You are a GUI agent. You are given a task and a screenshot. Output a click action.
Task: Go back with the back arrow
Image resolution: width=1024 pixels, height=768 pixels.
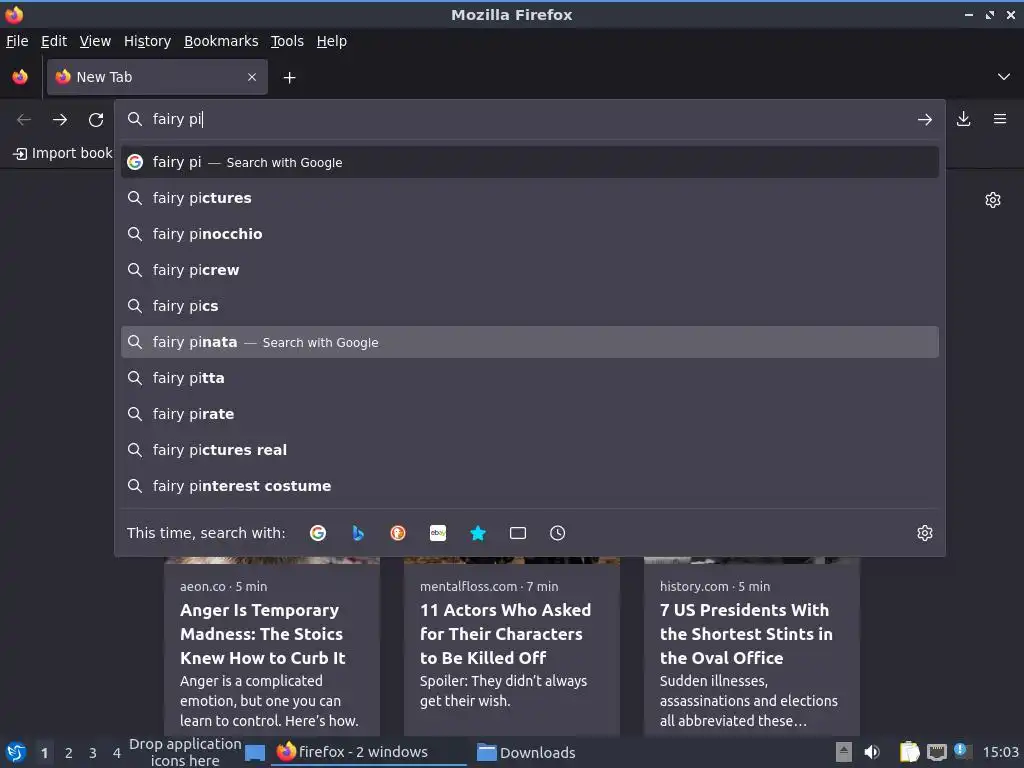pyautogui.click(x=24, y=120)
